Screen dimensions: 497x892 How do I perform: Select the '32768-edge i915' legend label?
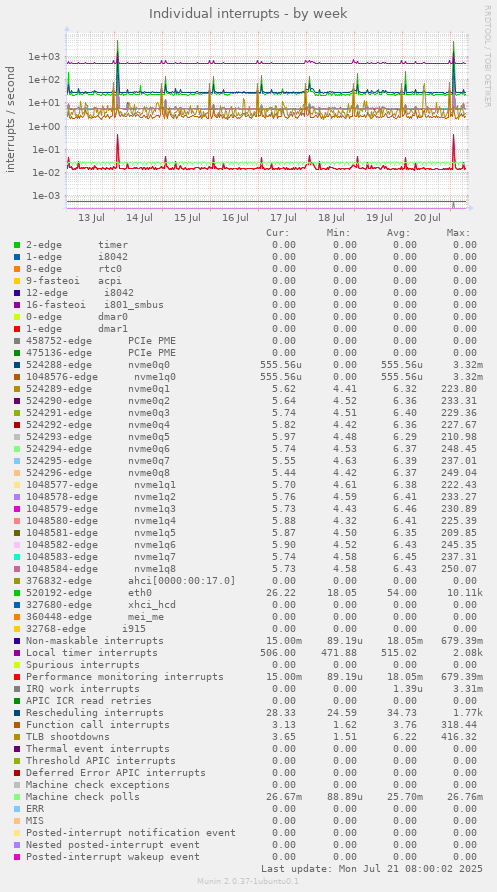click(x=86, y=628)
